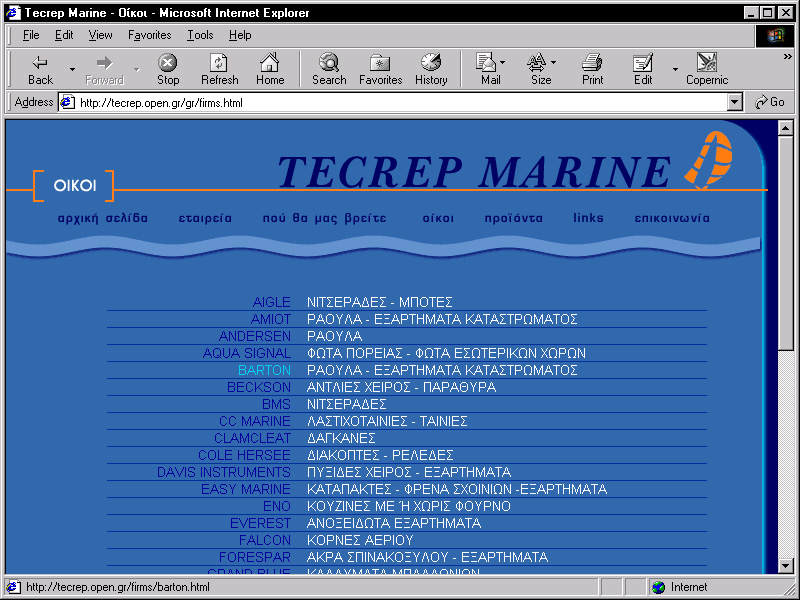Click the Tecrep Marine orange sail logo
This screenshot has width=800, height=600.
[708, 160]
